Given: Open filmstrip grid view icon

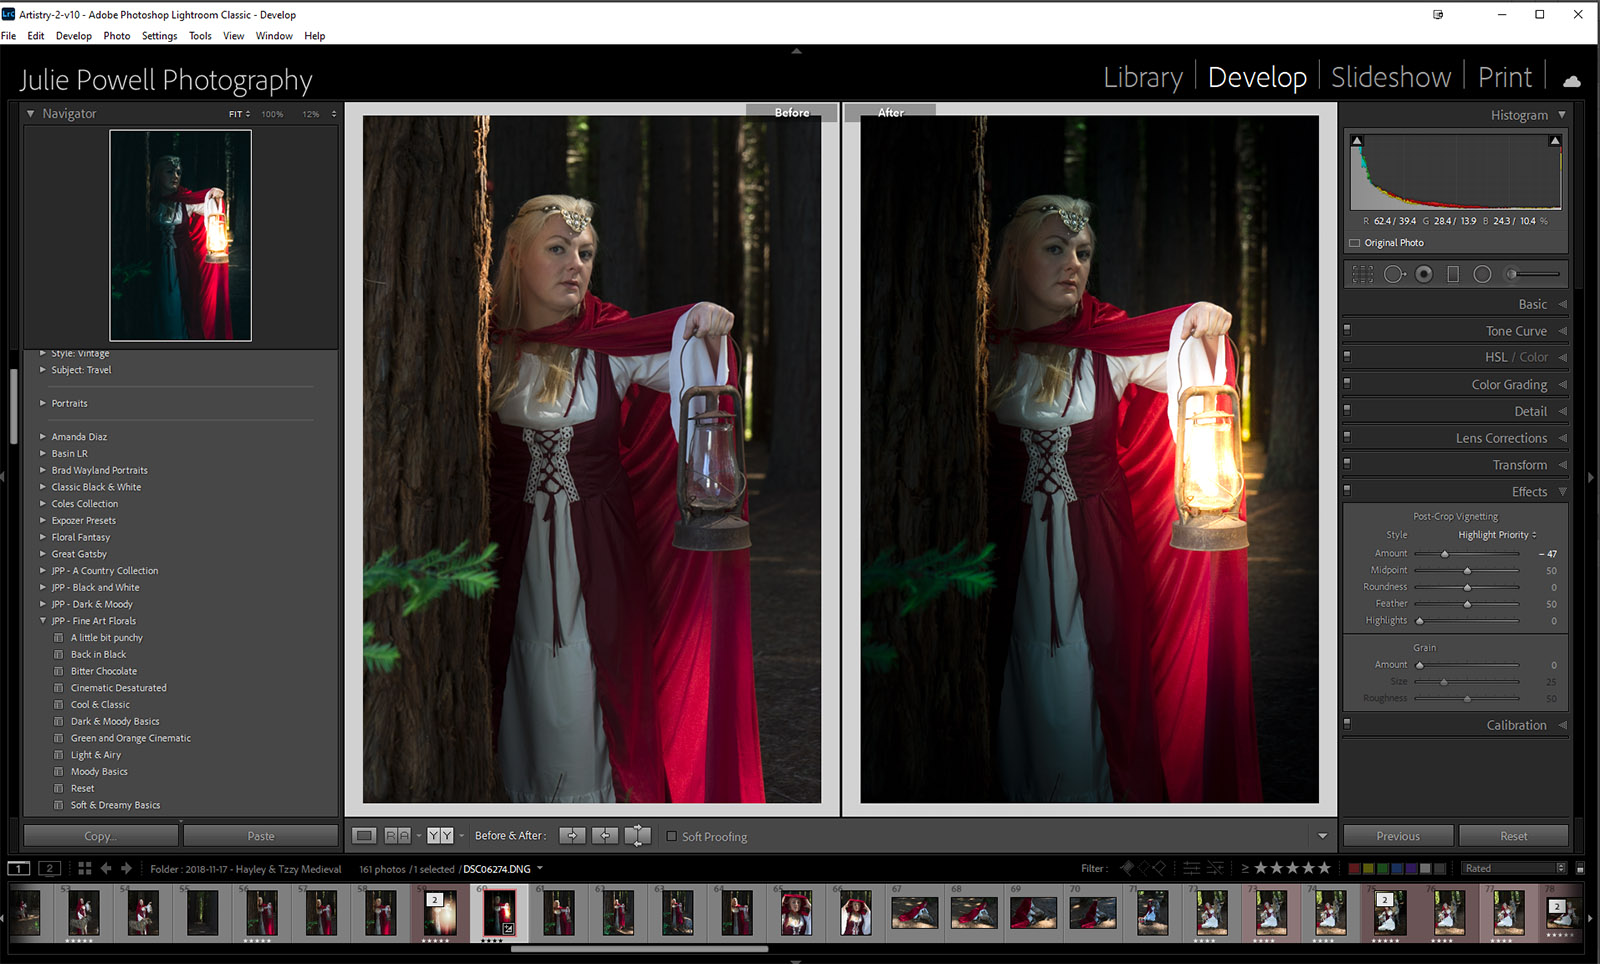Looking at the screenshot, I should (85, 869).
